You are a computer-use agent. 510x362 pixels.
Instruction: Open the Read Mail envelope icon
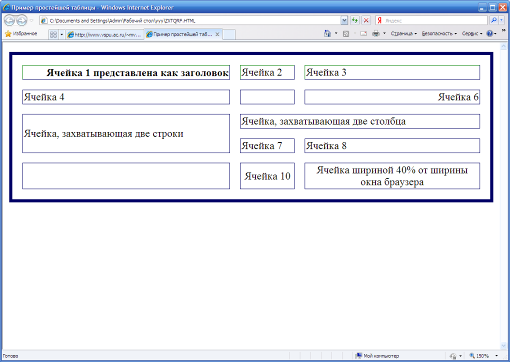(x=363, y=33)
